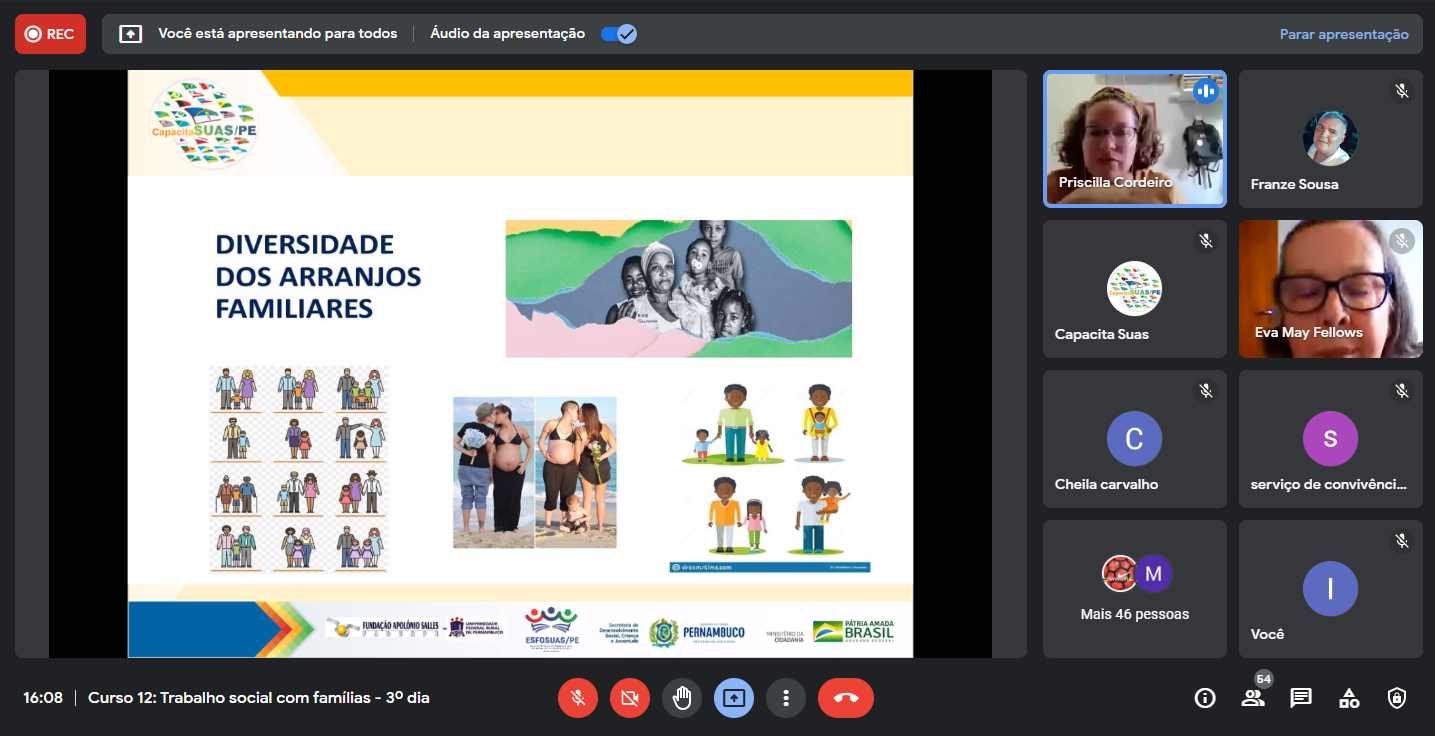Click the Parar apresentação link
Viewport: 1435px width, 736px height.
coord(1343,34)
